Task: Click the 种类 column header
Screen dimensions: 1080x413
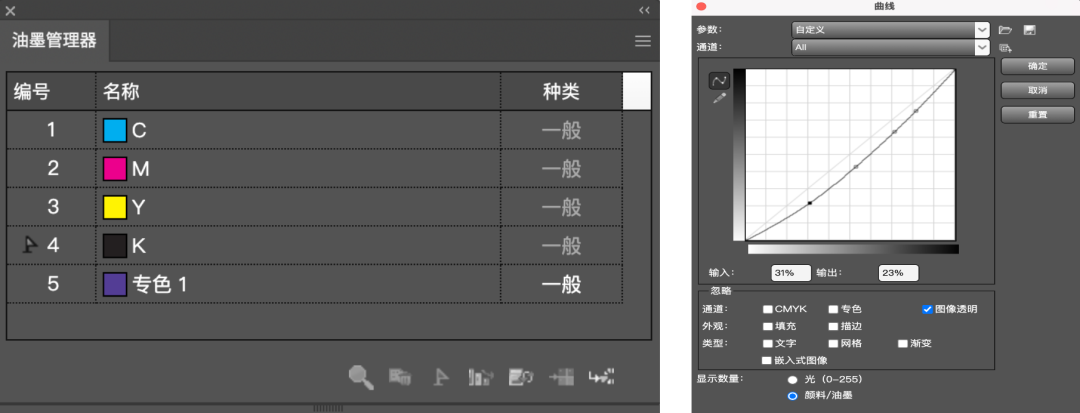Action: tap(561, 91)
